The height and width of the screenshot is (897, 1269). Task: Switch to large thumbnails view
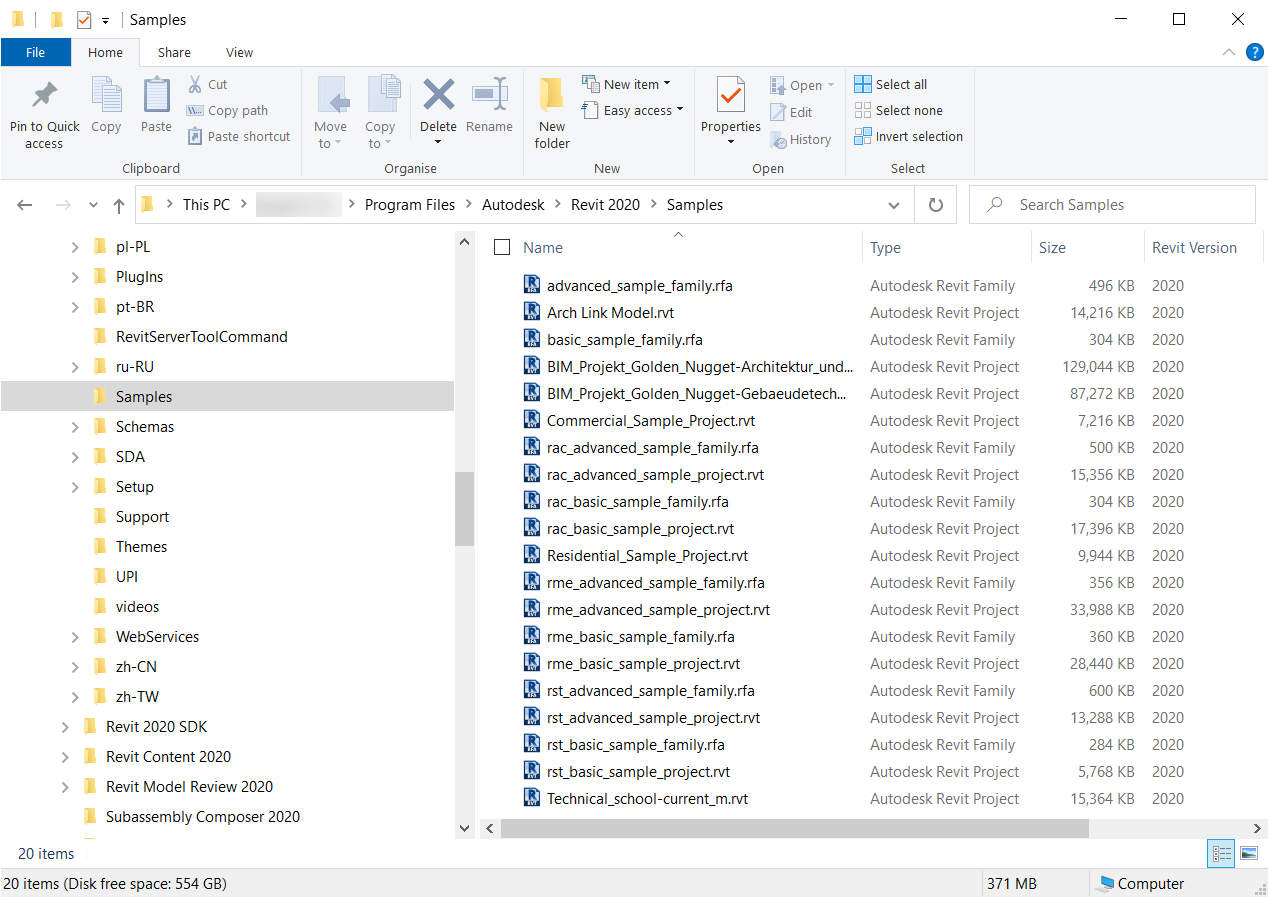(1248, 853)
